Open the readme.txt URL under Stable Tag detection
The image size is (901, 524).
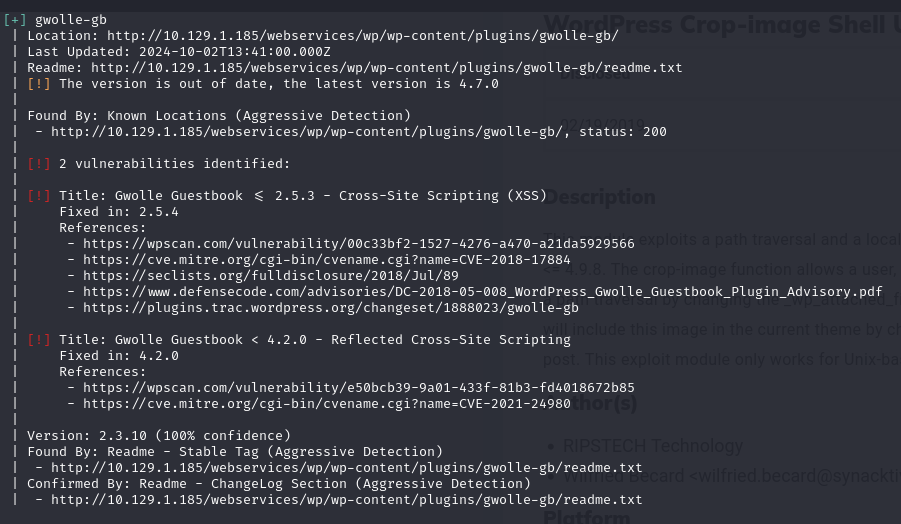click(347, 468)
